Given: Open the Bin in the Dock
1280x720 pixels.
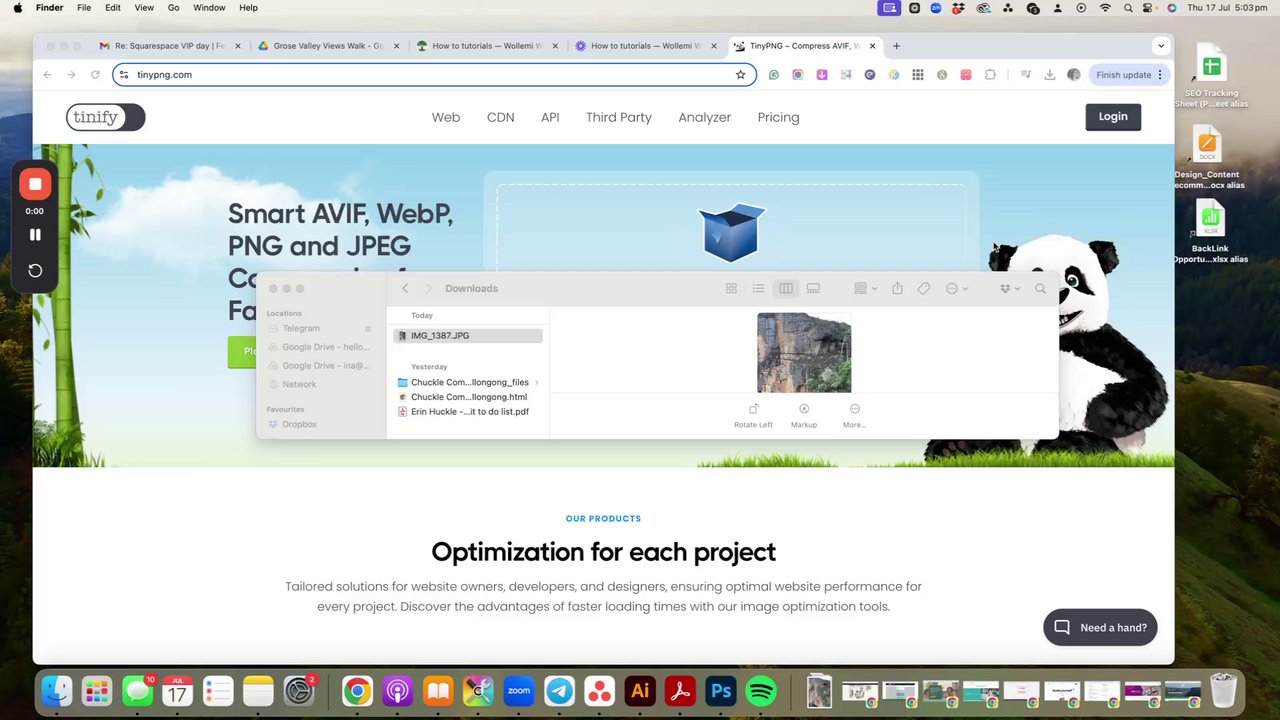Looking at the screenshot, I should click(1223, 691).
